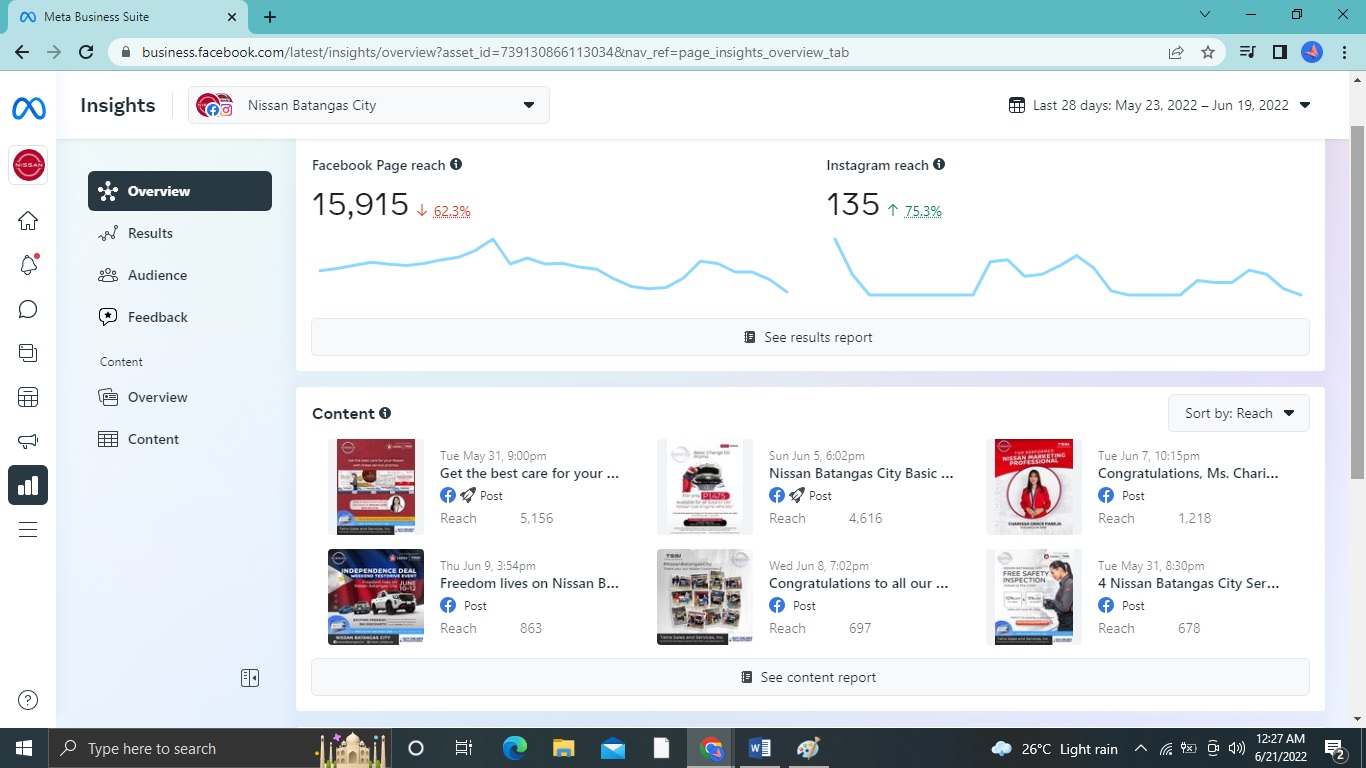Open the Nissan page profile icon in sidebar
1366x768 pixels.
[x=28, y=165]
